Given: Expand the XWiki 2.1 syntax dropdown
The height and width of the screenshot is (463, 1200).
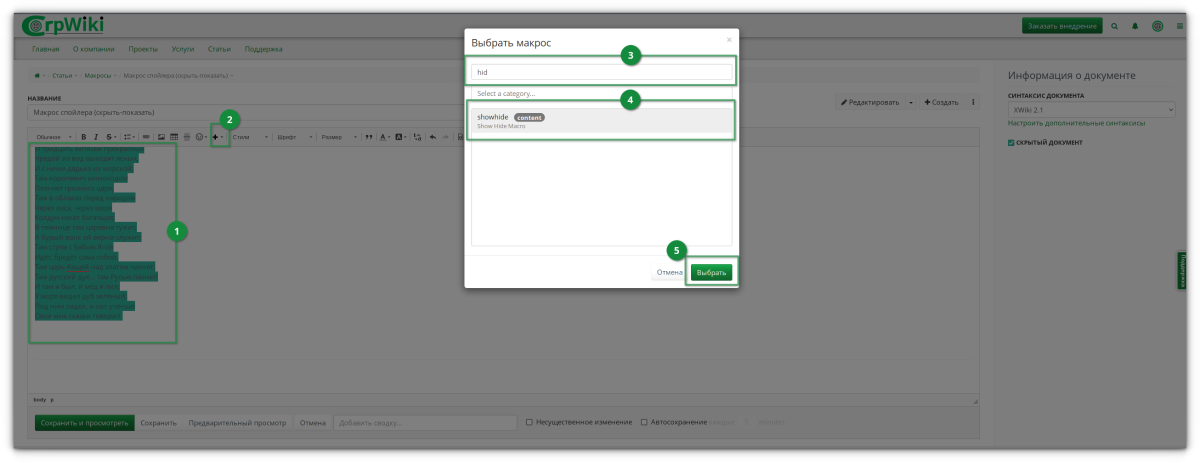Looking at the screenshot, I should [1091, 109].
